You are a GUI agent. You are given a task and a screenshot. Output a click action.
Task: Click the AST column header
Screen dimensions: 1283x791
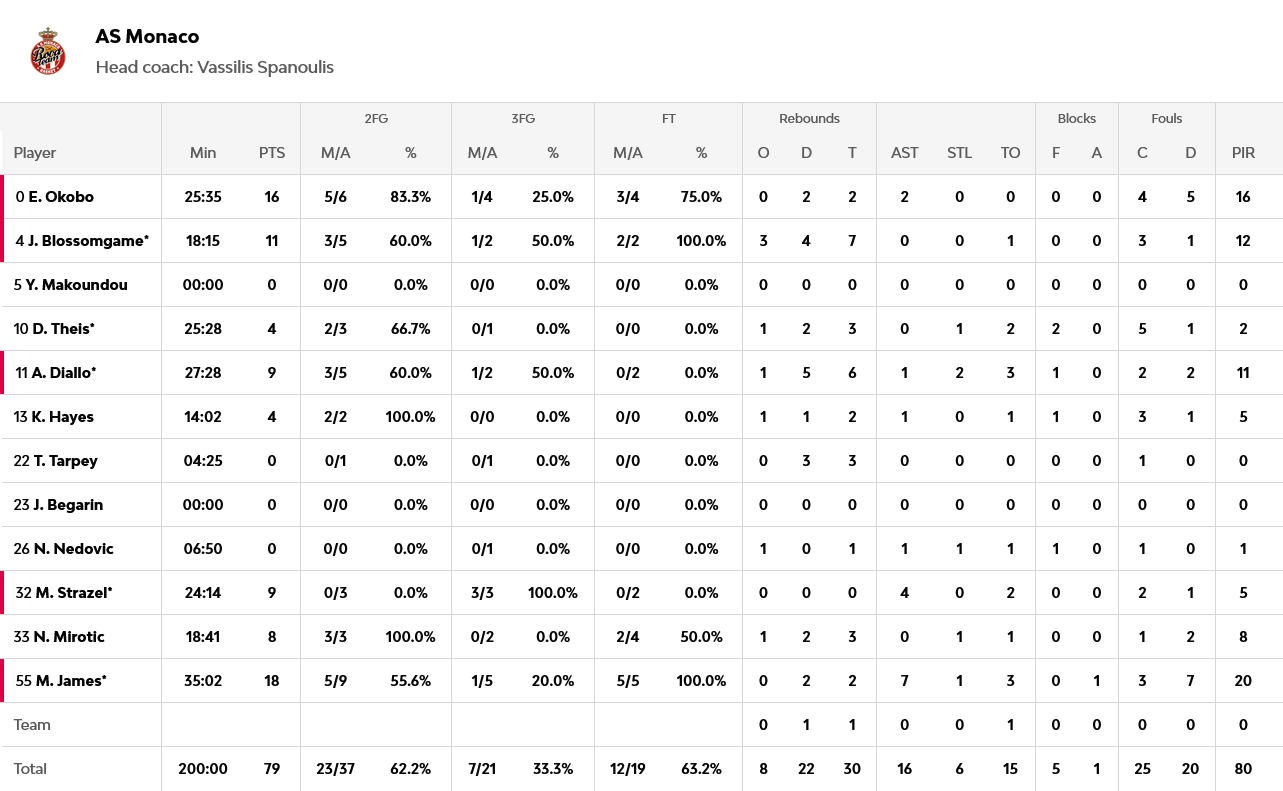pos(904,153)
